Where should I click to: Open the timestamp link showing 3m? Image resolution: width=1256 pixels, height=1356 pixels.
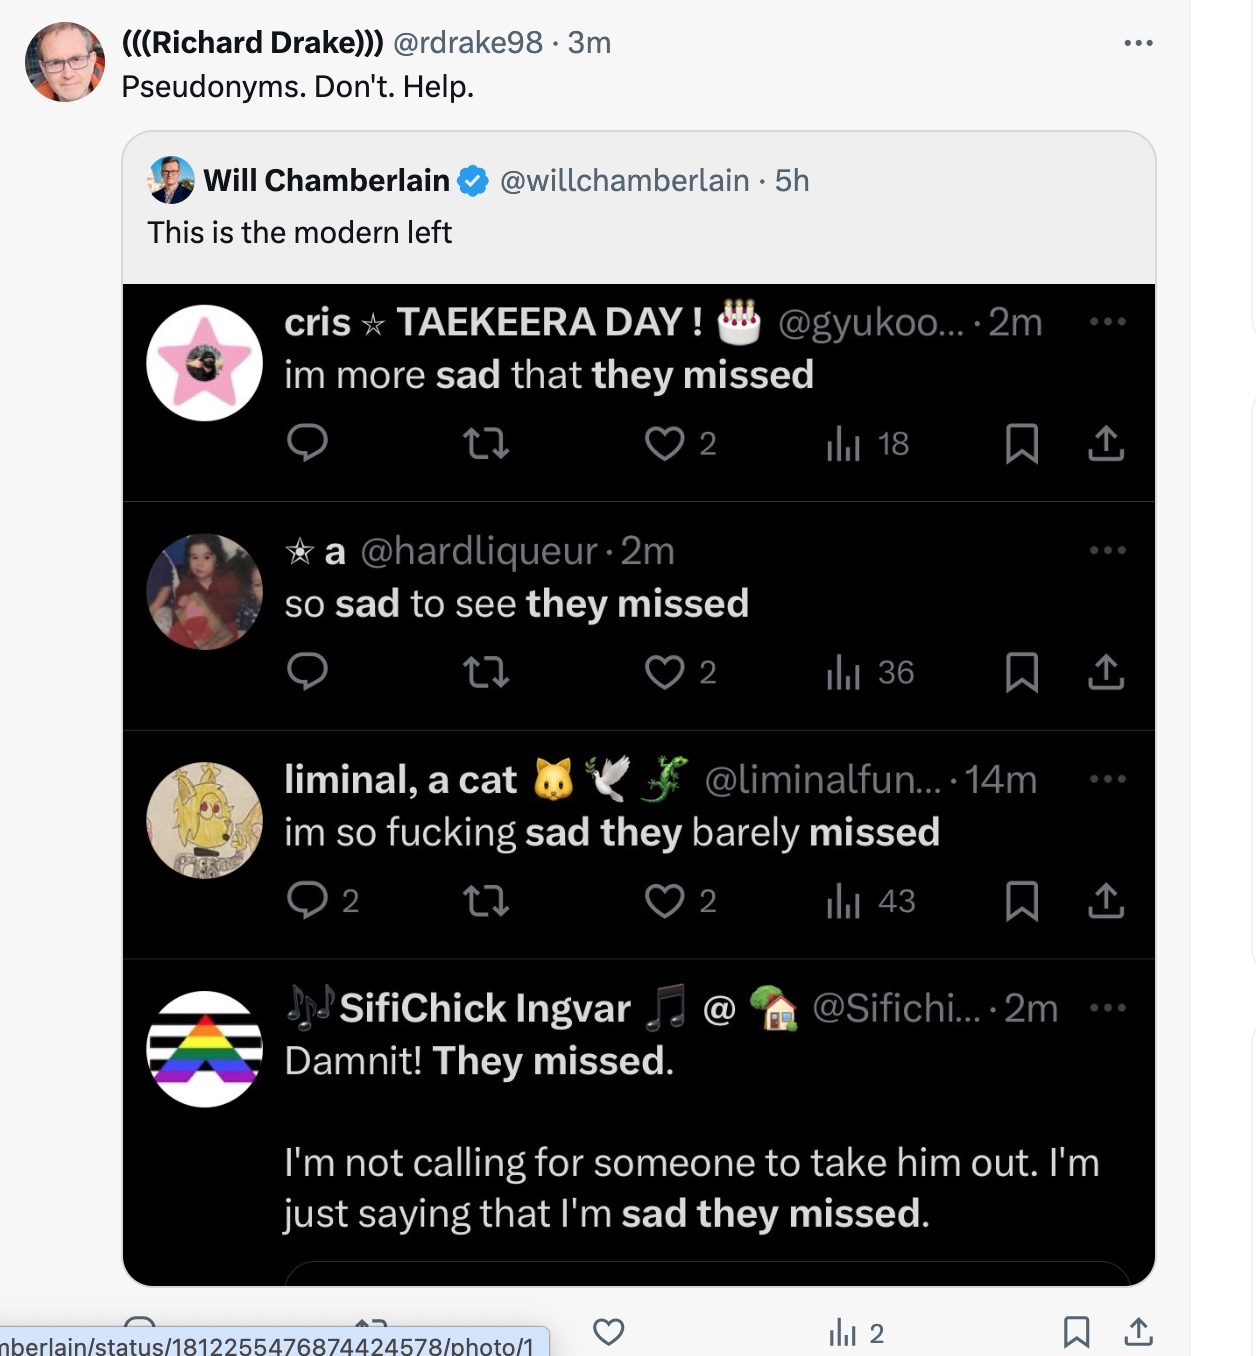point(589,43)
